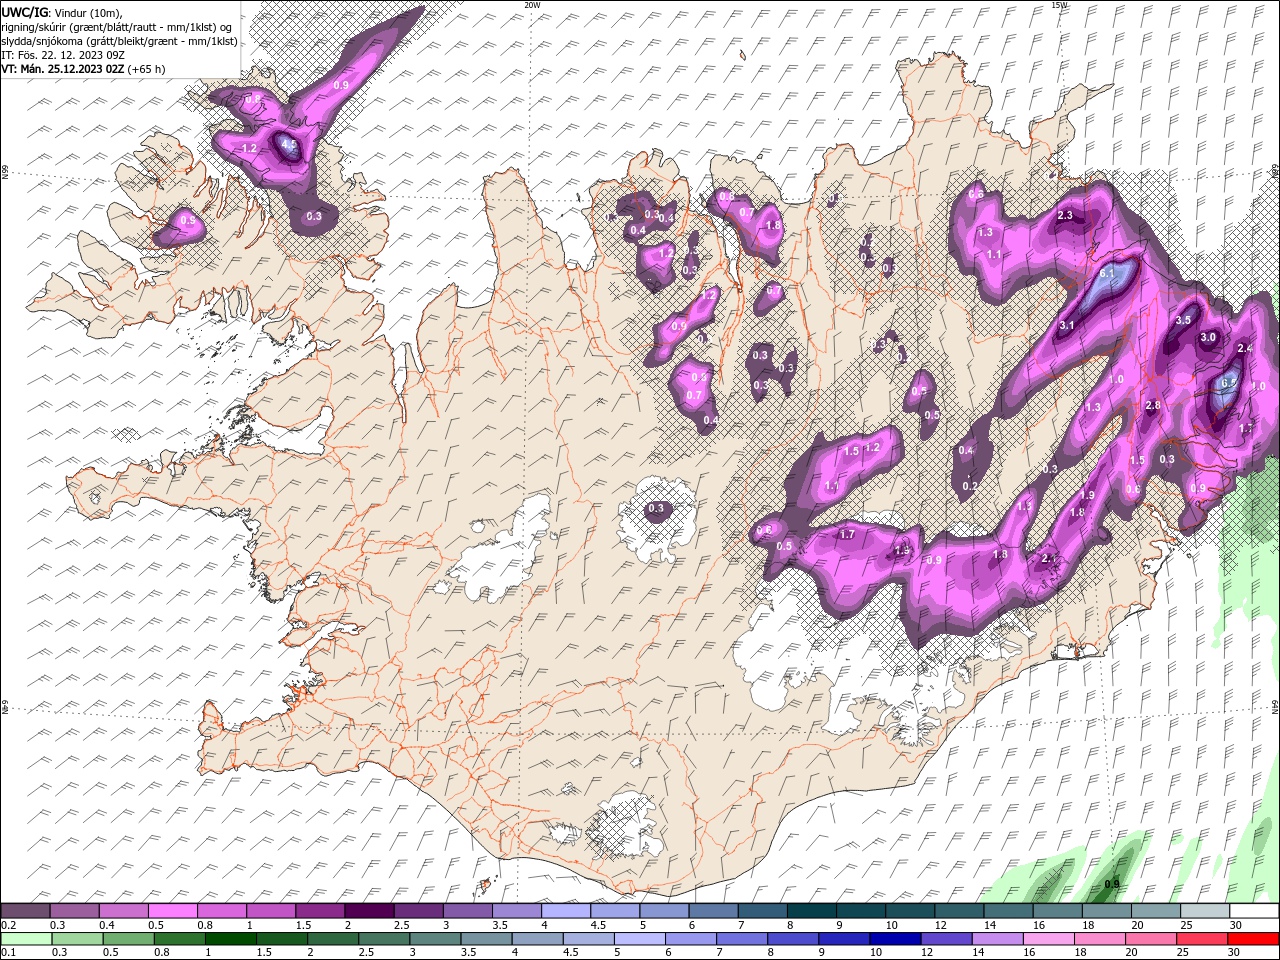Click the '4.5' value in the Westfjords snow patch
Viewport: 1280px width, 960px height.
tap(289, 145)
